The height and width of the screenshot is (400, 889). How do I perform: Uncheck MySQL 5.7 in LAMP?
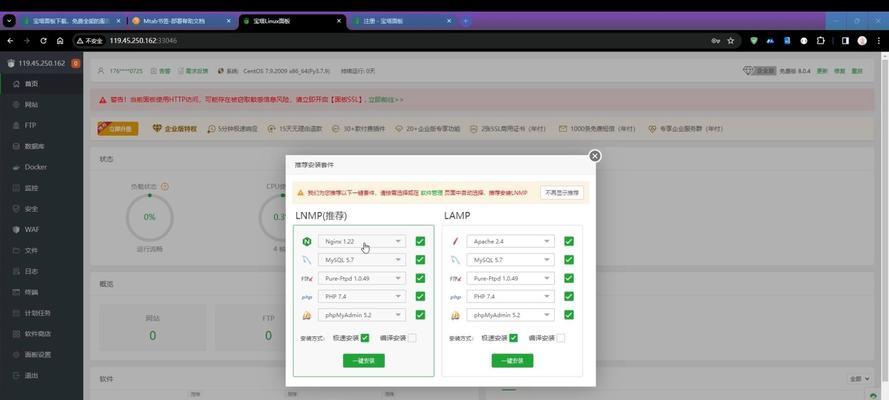[569, 260]
